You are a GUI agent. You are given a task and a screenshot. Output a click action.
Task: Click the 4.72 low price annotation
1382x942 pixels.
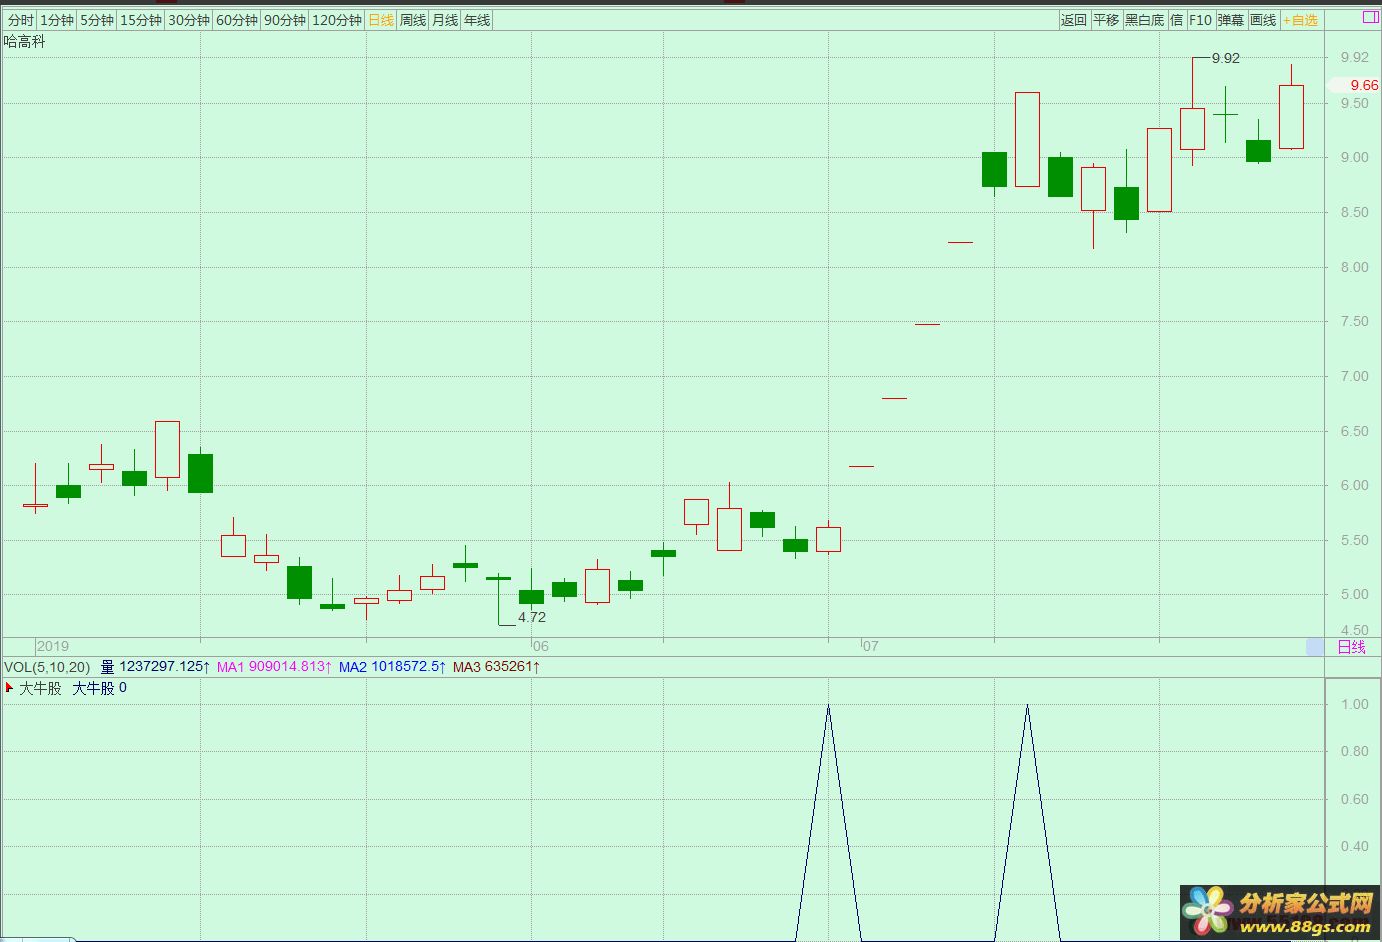(532, 617)
